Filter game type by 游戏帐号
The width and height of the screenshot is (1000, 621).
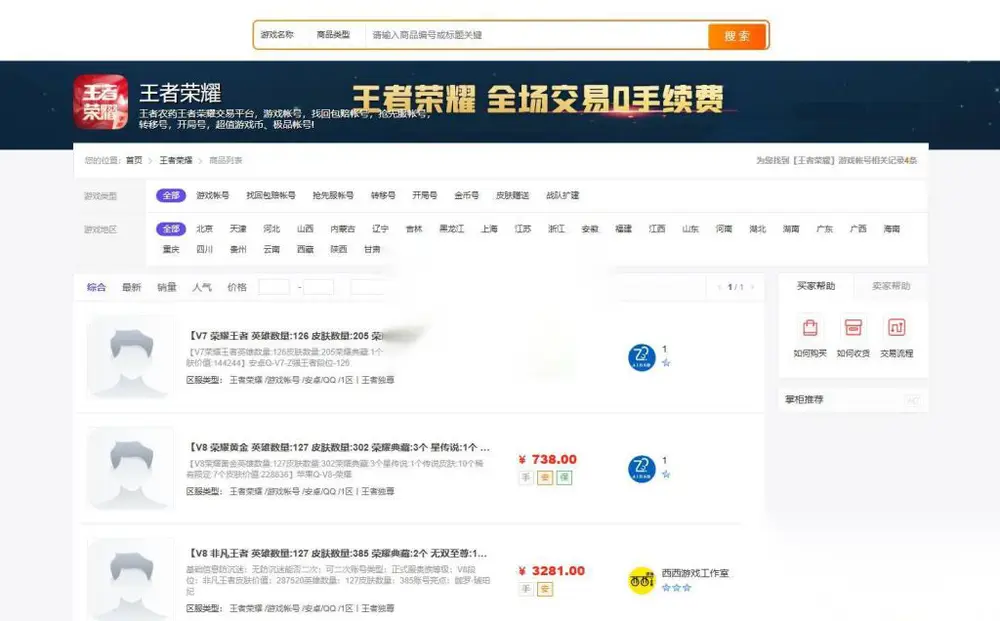tap(212, 195)
